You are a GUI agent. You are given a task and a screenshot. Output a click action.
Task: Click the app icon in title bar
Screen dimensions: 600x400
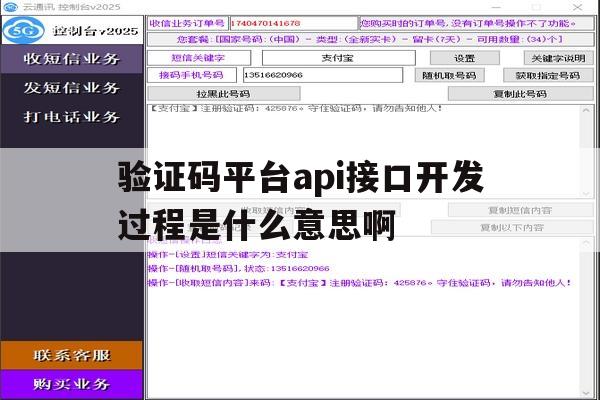pyautogui.click(x=10, y=7)
